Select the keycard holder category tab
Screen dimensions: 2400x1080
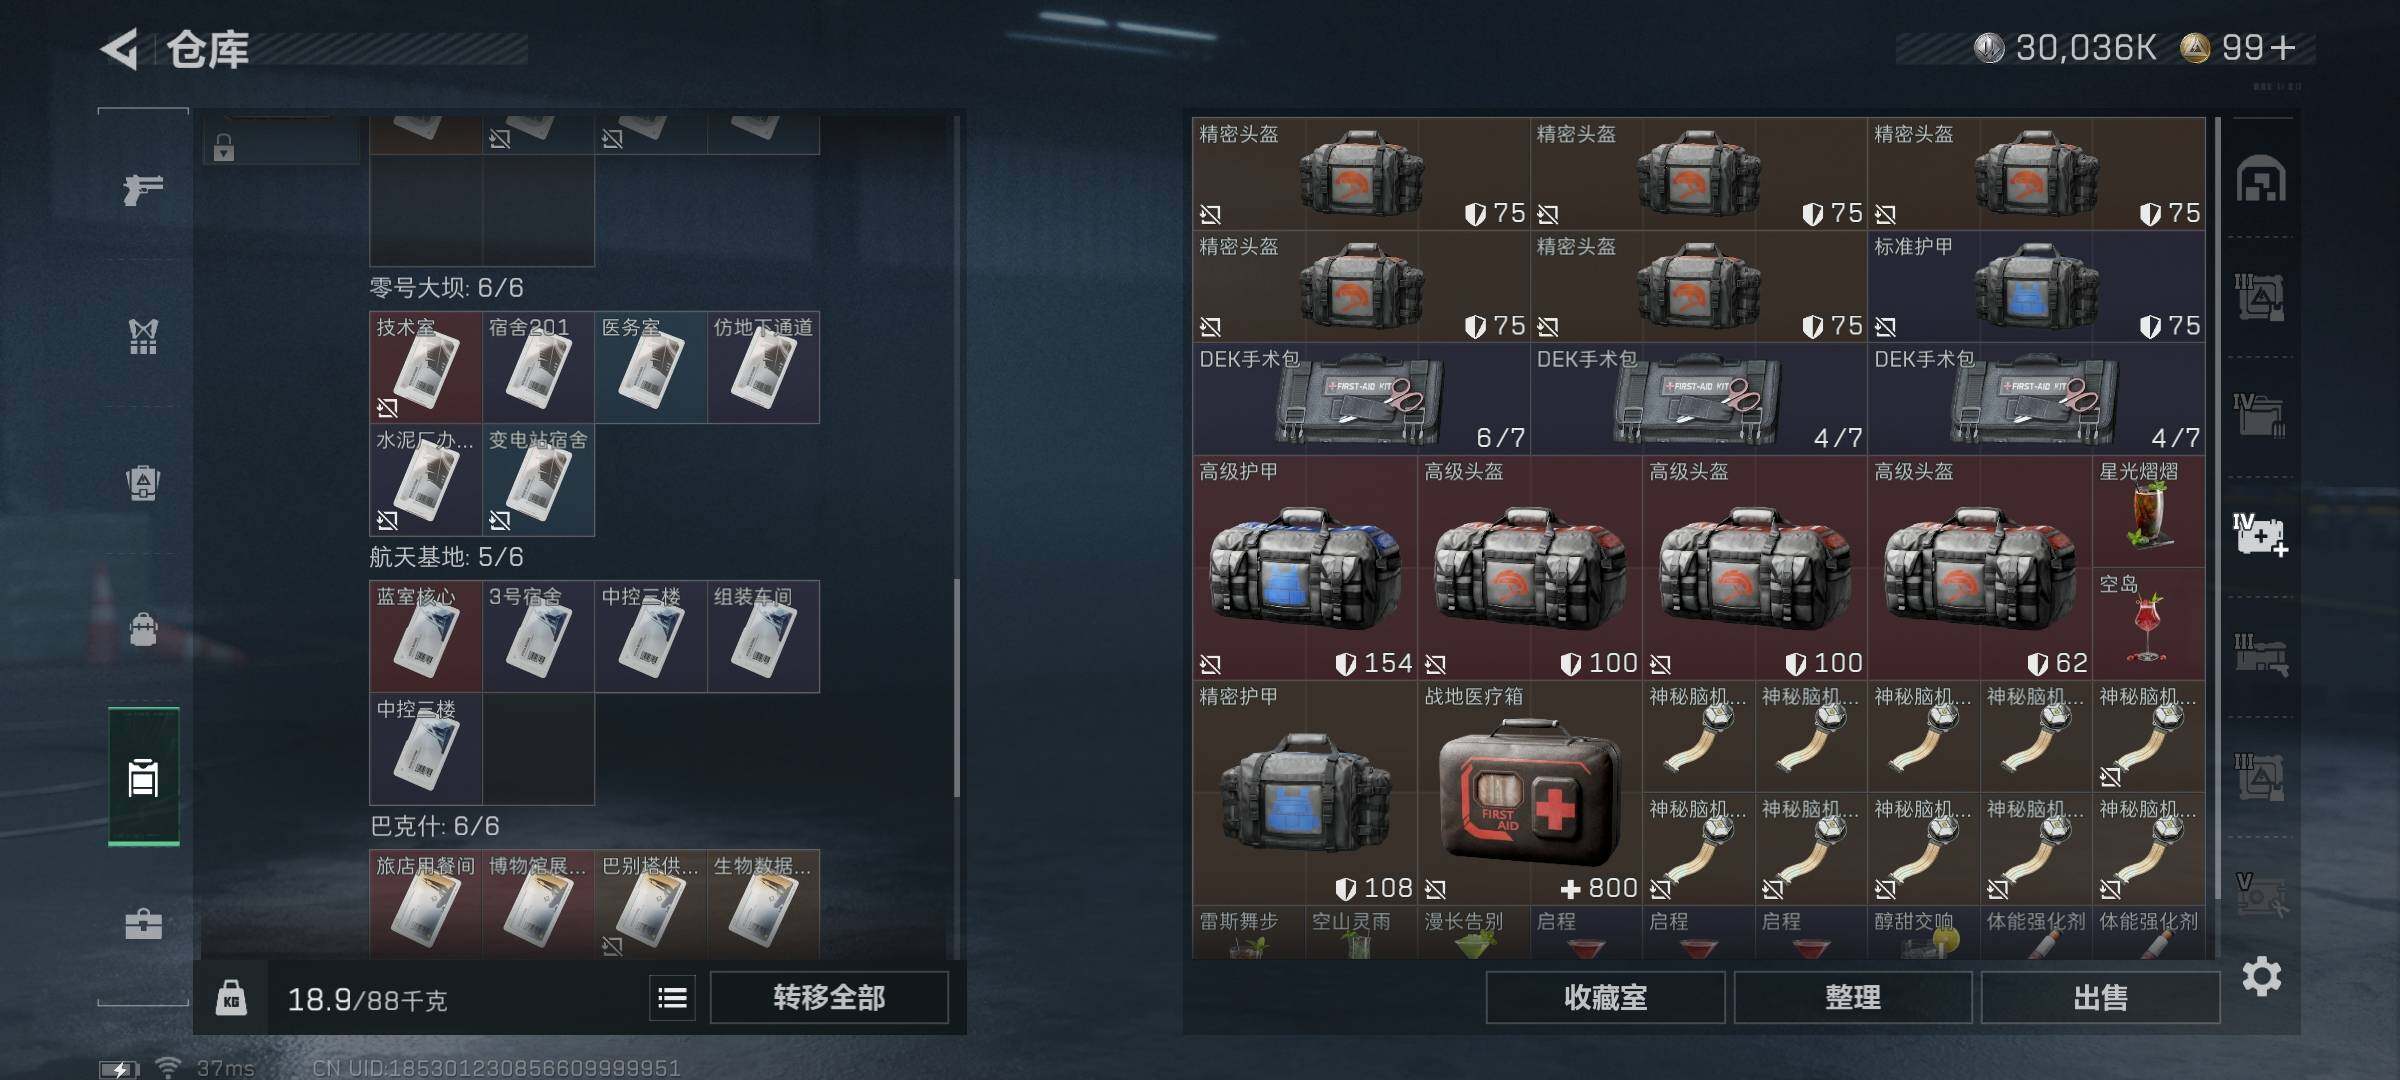pos(143,777)
